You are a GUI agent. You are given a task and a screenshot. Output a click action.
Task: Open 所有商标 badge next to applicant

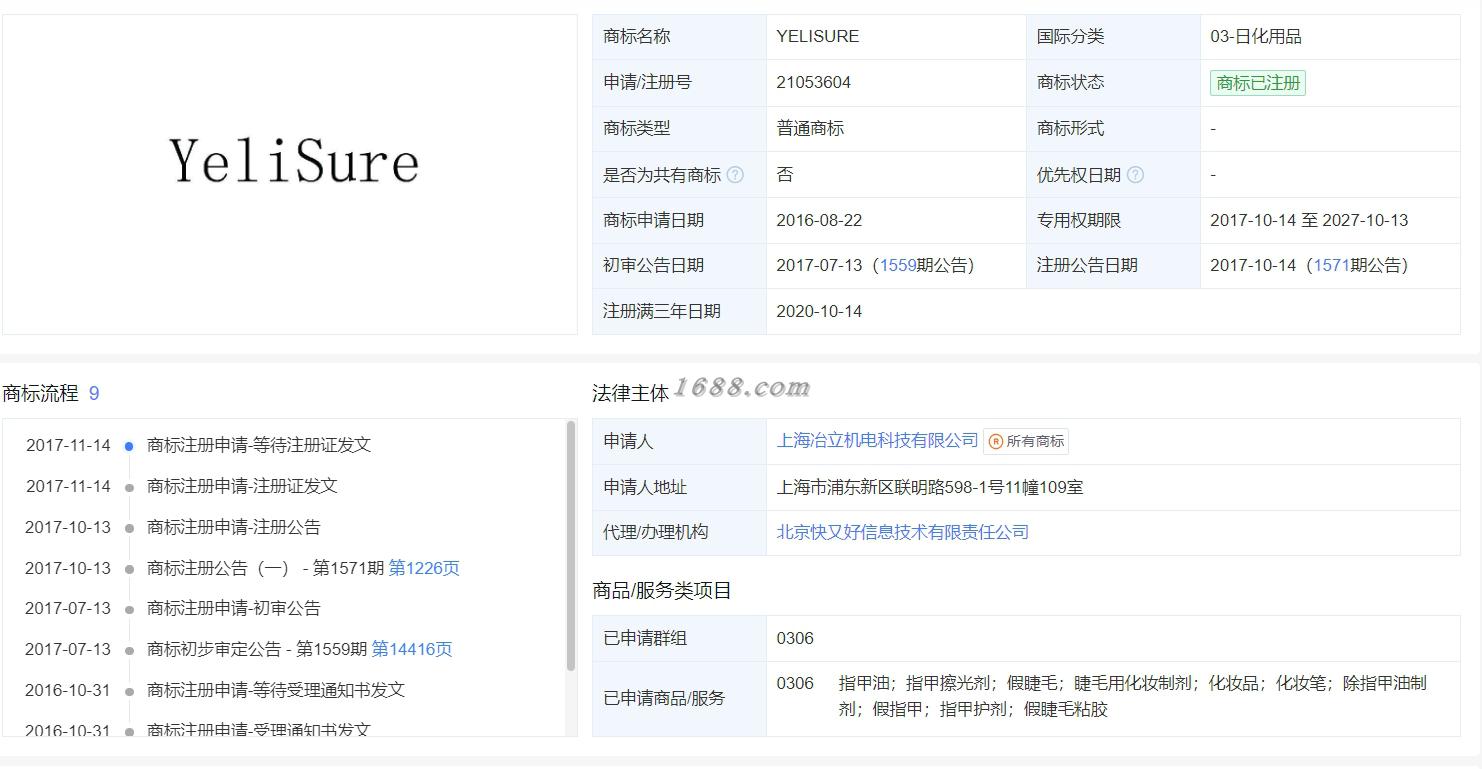point(1026,441)
